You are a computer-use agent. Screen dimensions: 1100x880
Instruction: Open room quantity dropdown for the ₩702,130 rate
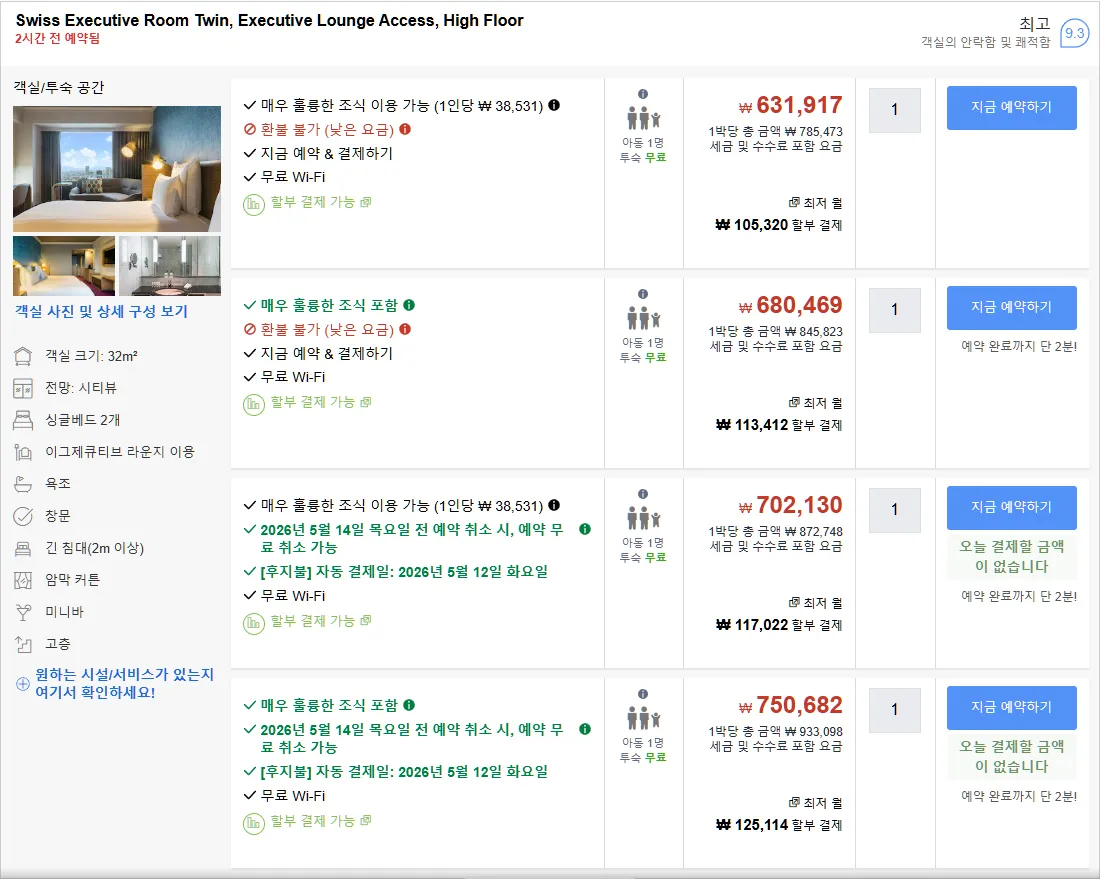tap(894, 510)
